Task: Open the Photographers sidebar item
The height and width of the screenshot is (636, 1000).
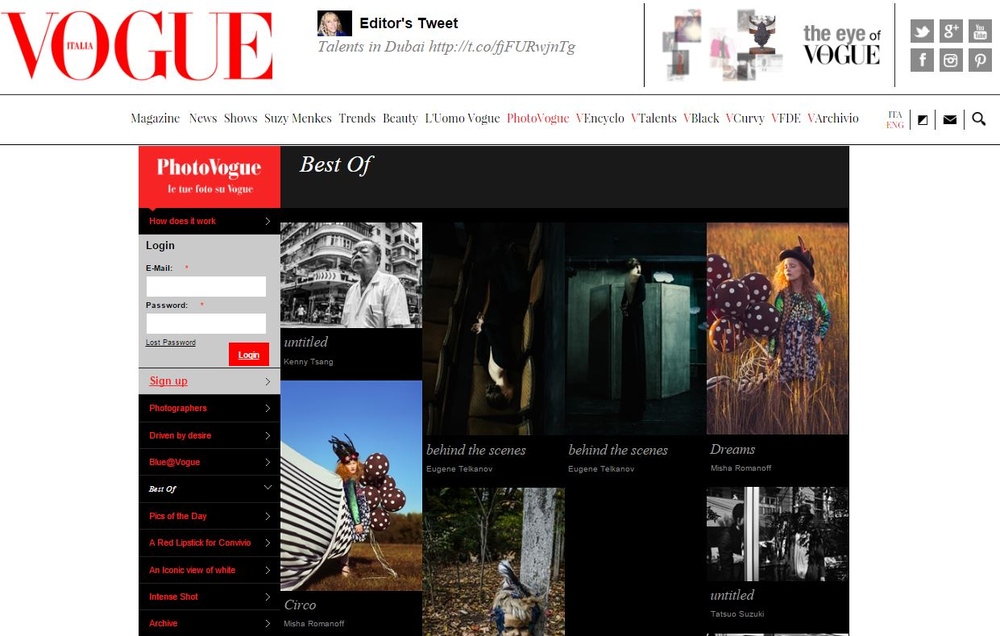Action: click(209, 408)
